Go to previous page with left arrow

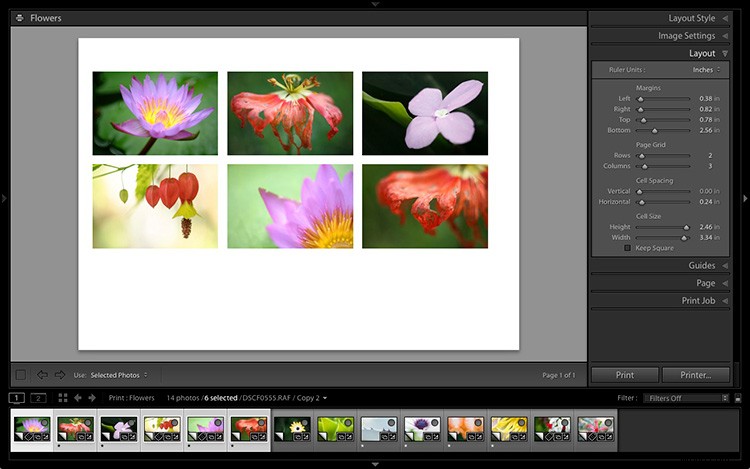pos(42,375)
